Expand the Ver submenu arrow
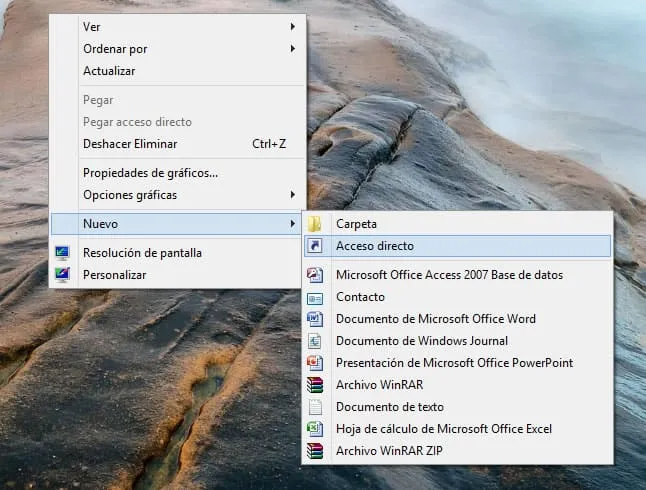The width and height of the screenshot is (646, 490). [293, 27]
